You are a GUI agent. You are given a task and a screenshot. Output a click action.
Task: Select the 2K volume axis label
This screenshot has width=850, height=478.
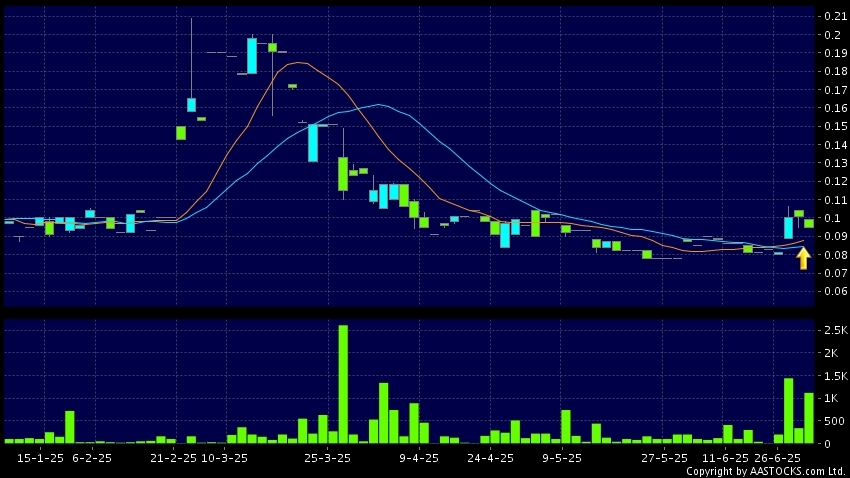tap(831, 353)
